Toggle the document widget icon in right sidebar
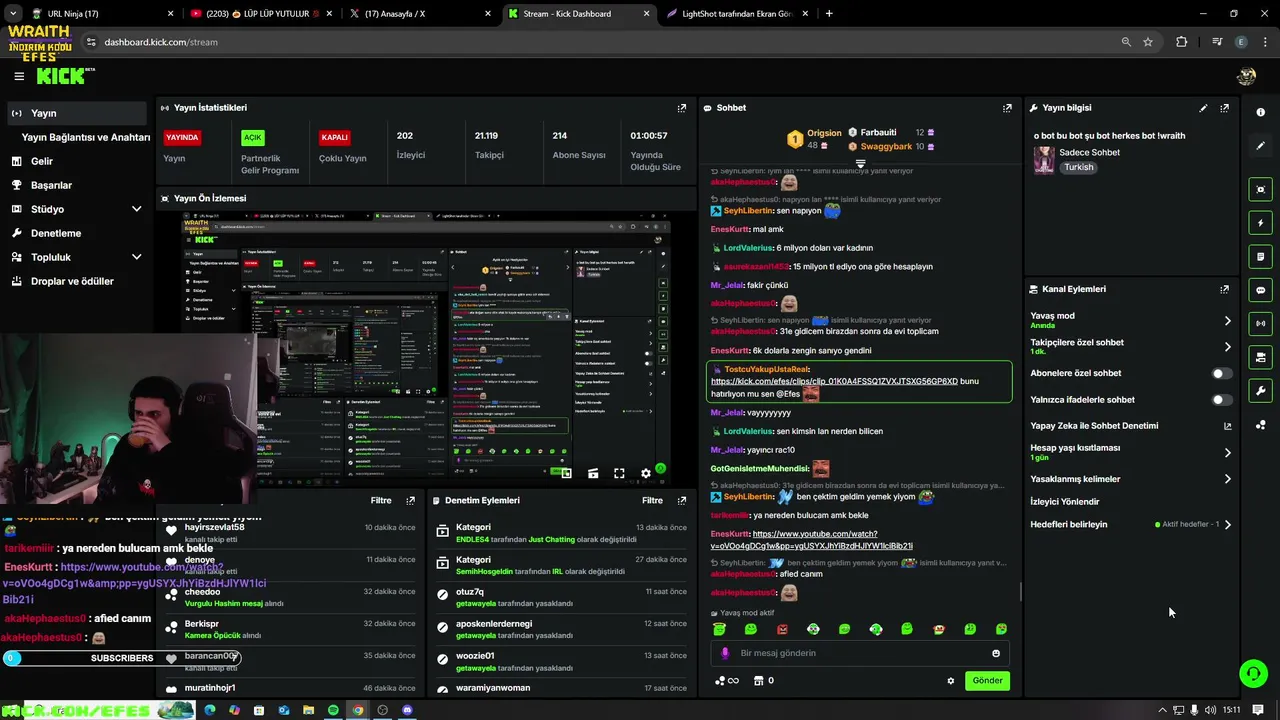Image resolution: width=1280 pixels, height=720 pixels. coord(1260,257)
